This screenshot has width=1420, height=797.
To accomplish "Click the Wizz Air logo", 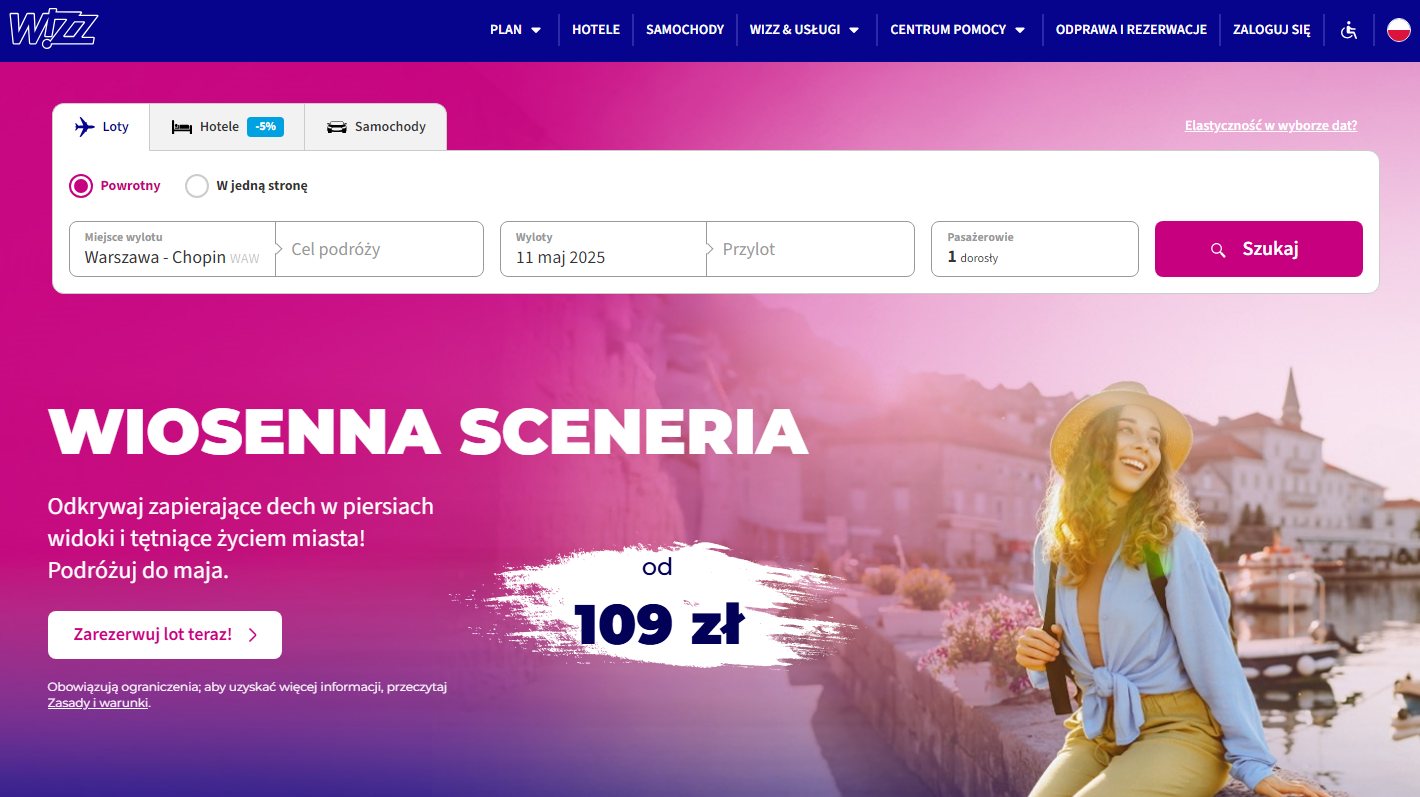I will (x=53, y=29).
